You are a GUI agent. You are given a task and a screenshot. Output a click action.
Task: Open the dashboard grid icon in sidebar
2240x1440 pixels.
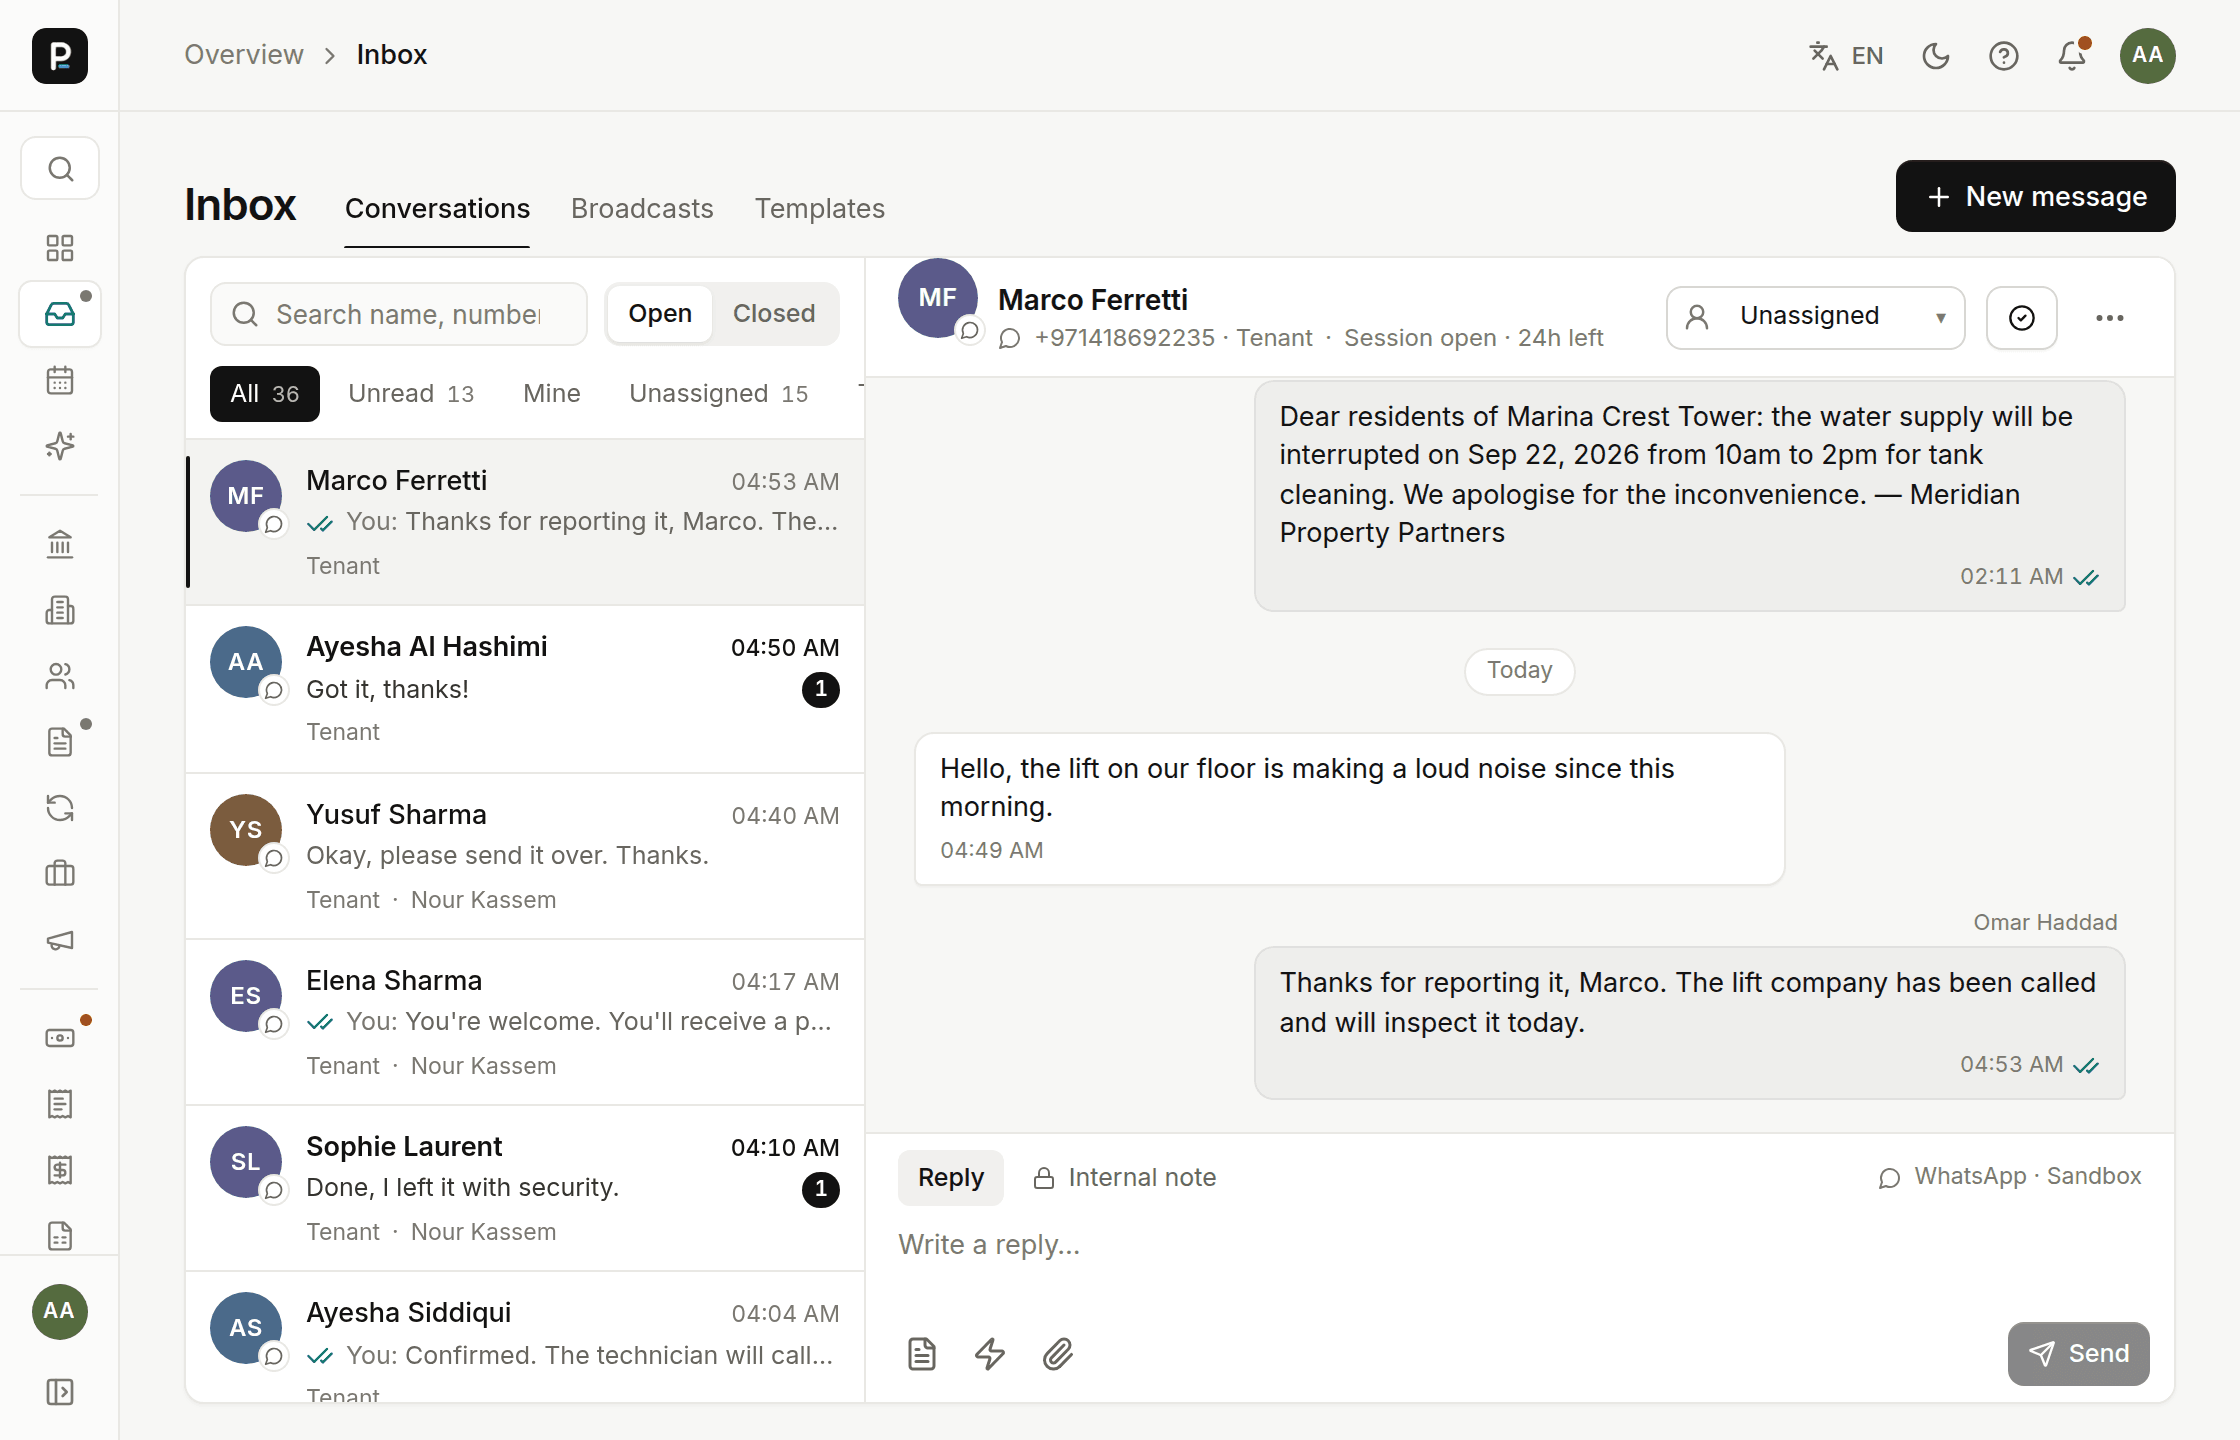[60, 248]
